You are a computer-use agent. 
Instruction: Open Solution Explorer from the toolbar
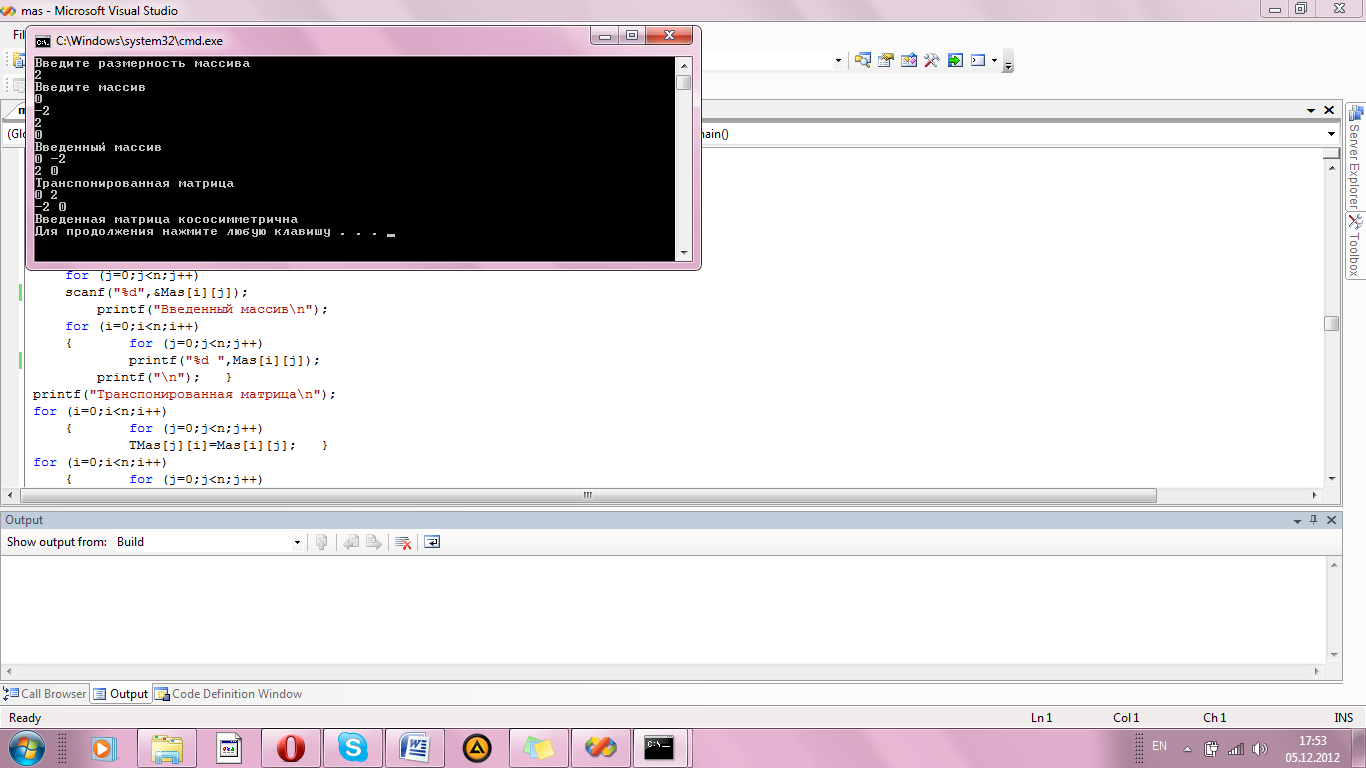coord(862,60)
